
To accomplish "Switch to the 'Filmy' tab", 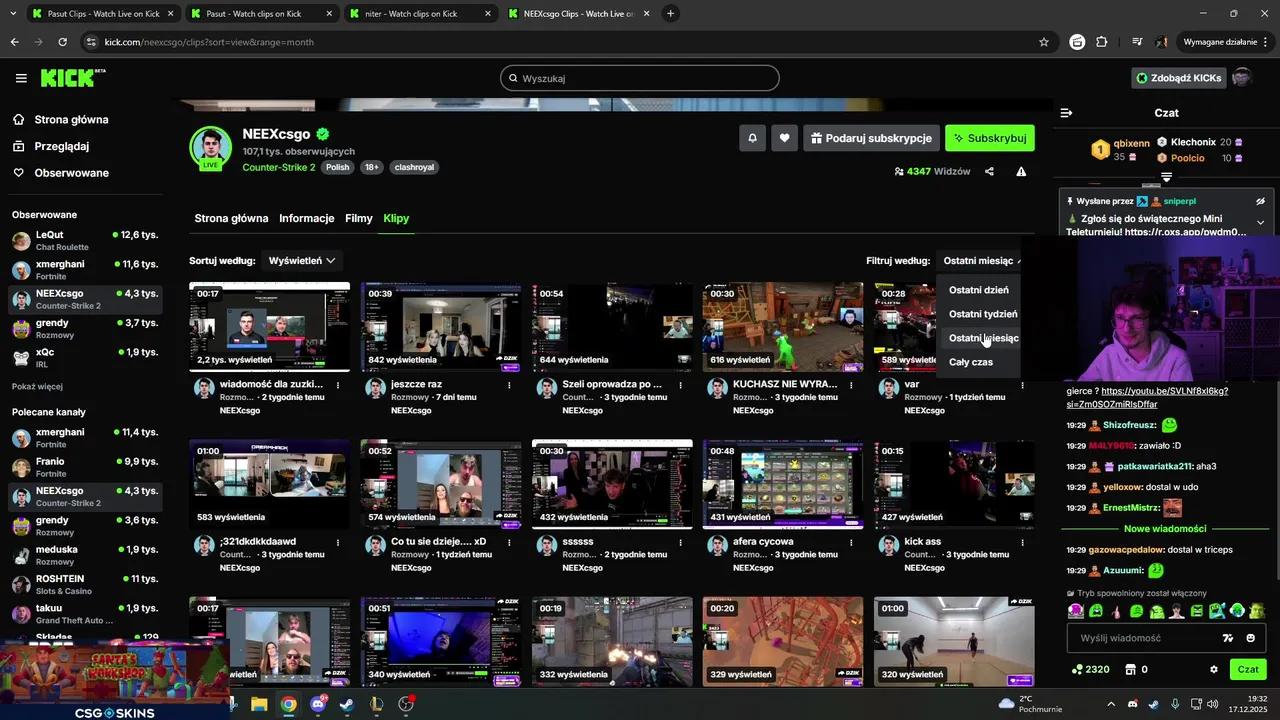I will pos(359,218).
